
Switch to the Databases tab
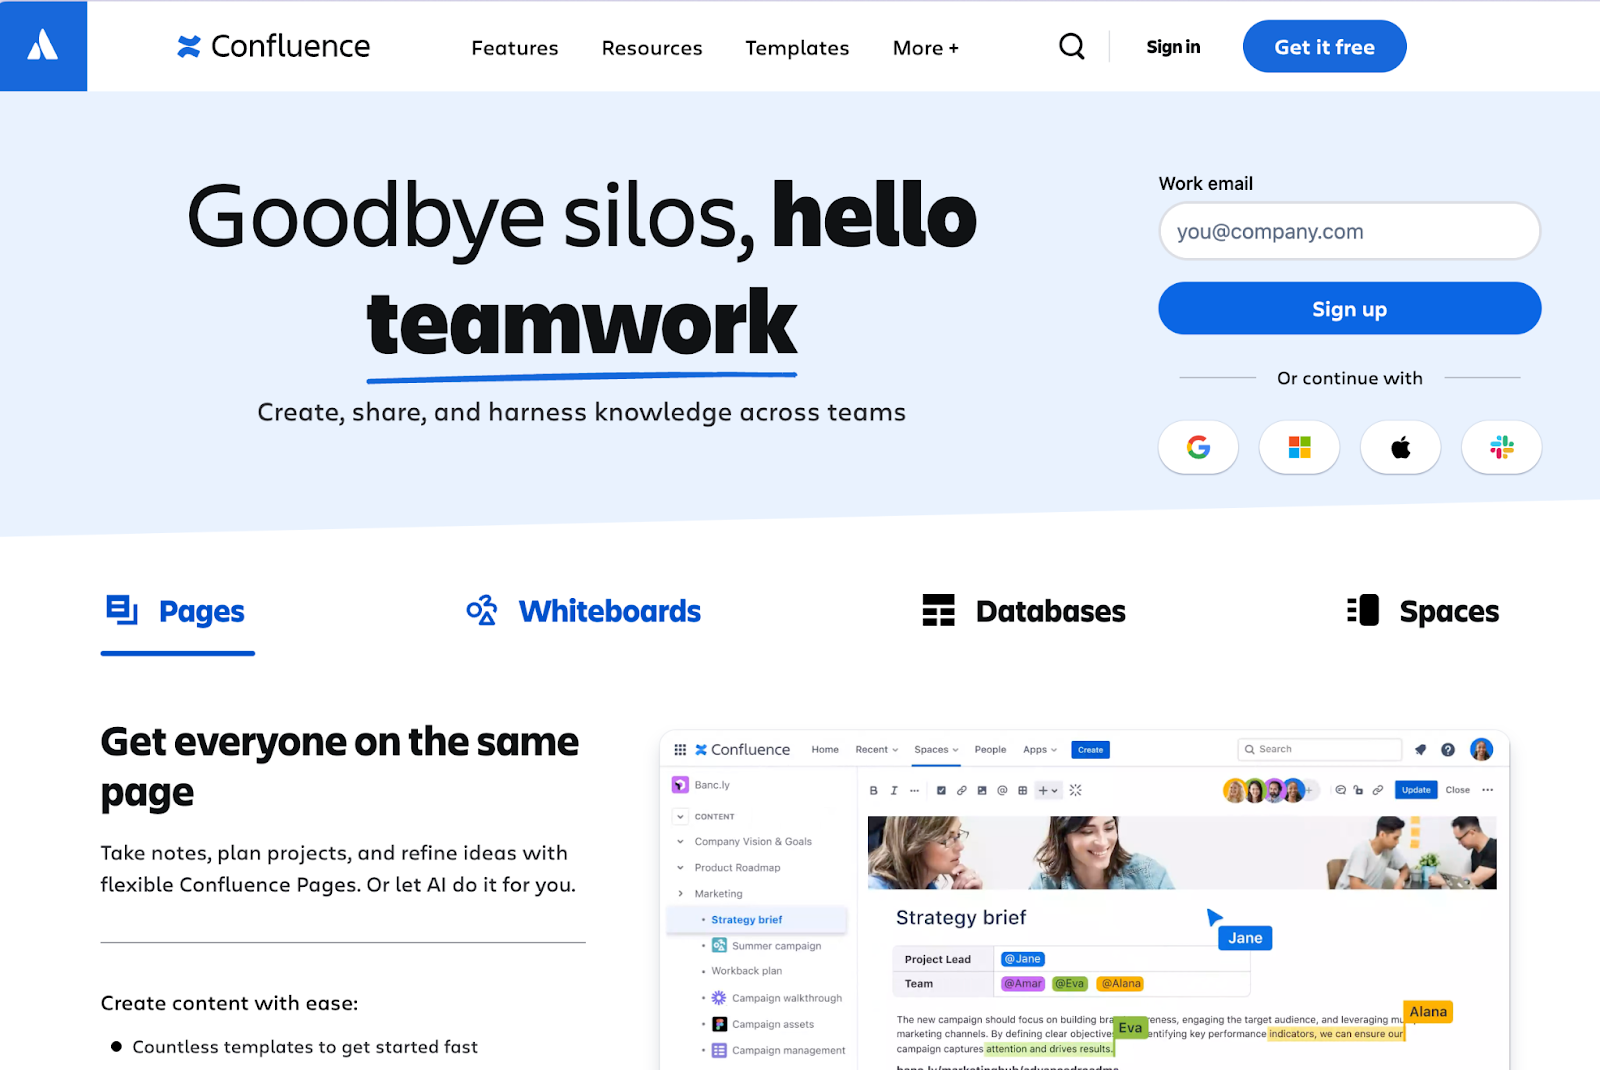tap(1023, 611)
